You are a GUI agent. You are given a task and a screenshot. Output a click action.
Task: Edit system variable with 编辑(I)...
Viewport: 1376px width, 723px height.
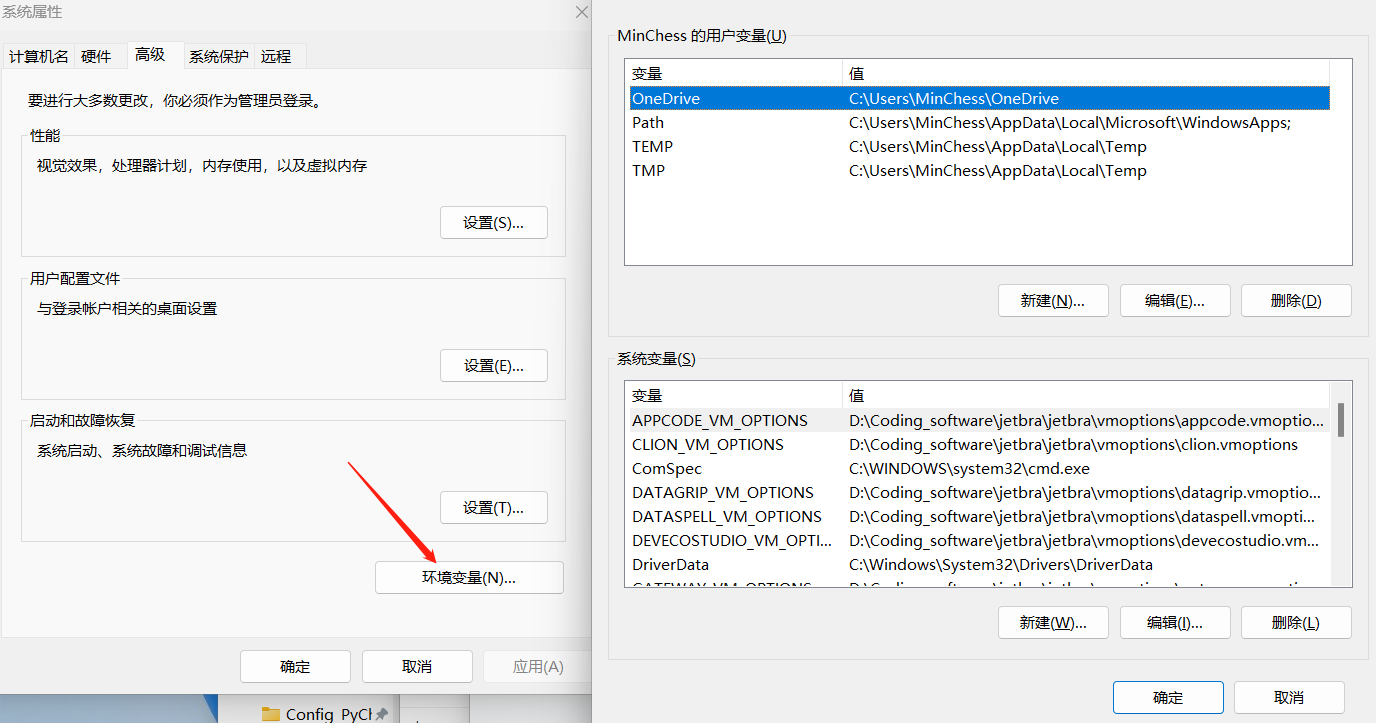1175,622
